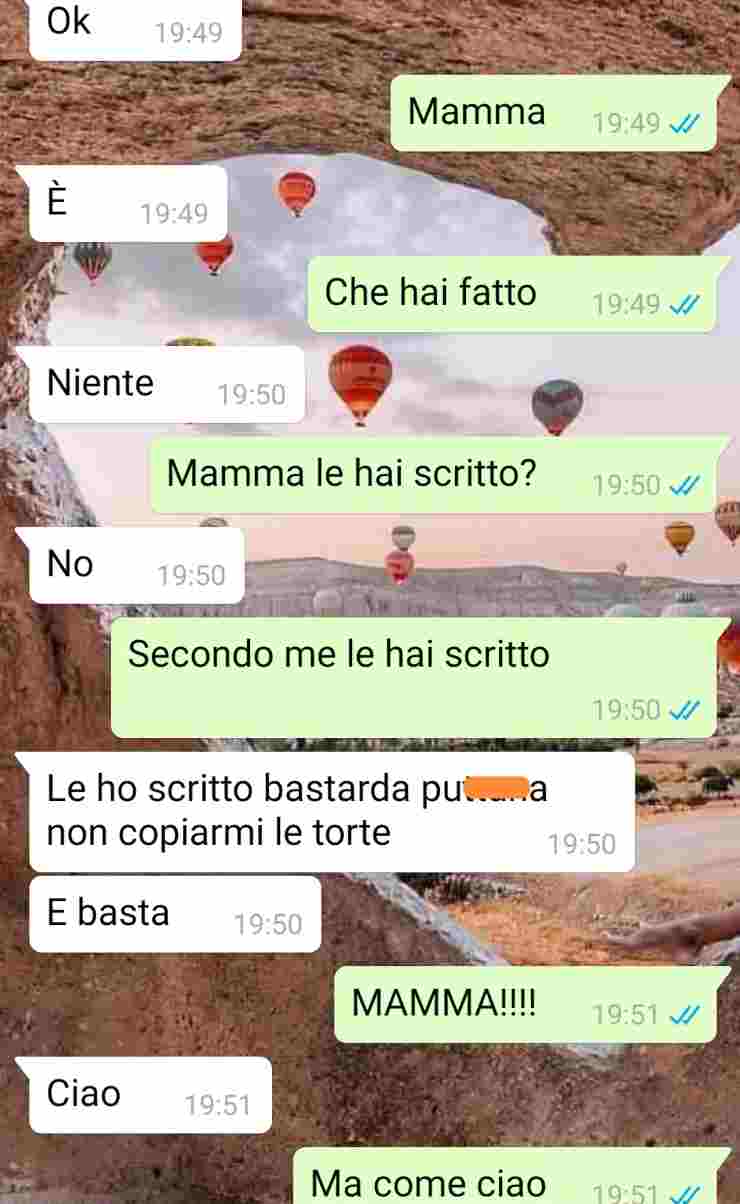The width and height of the screenshot is (740, 1204).
Task: Click the "Mamma le hai scritto?" message text
Action: point(352,474)
